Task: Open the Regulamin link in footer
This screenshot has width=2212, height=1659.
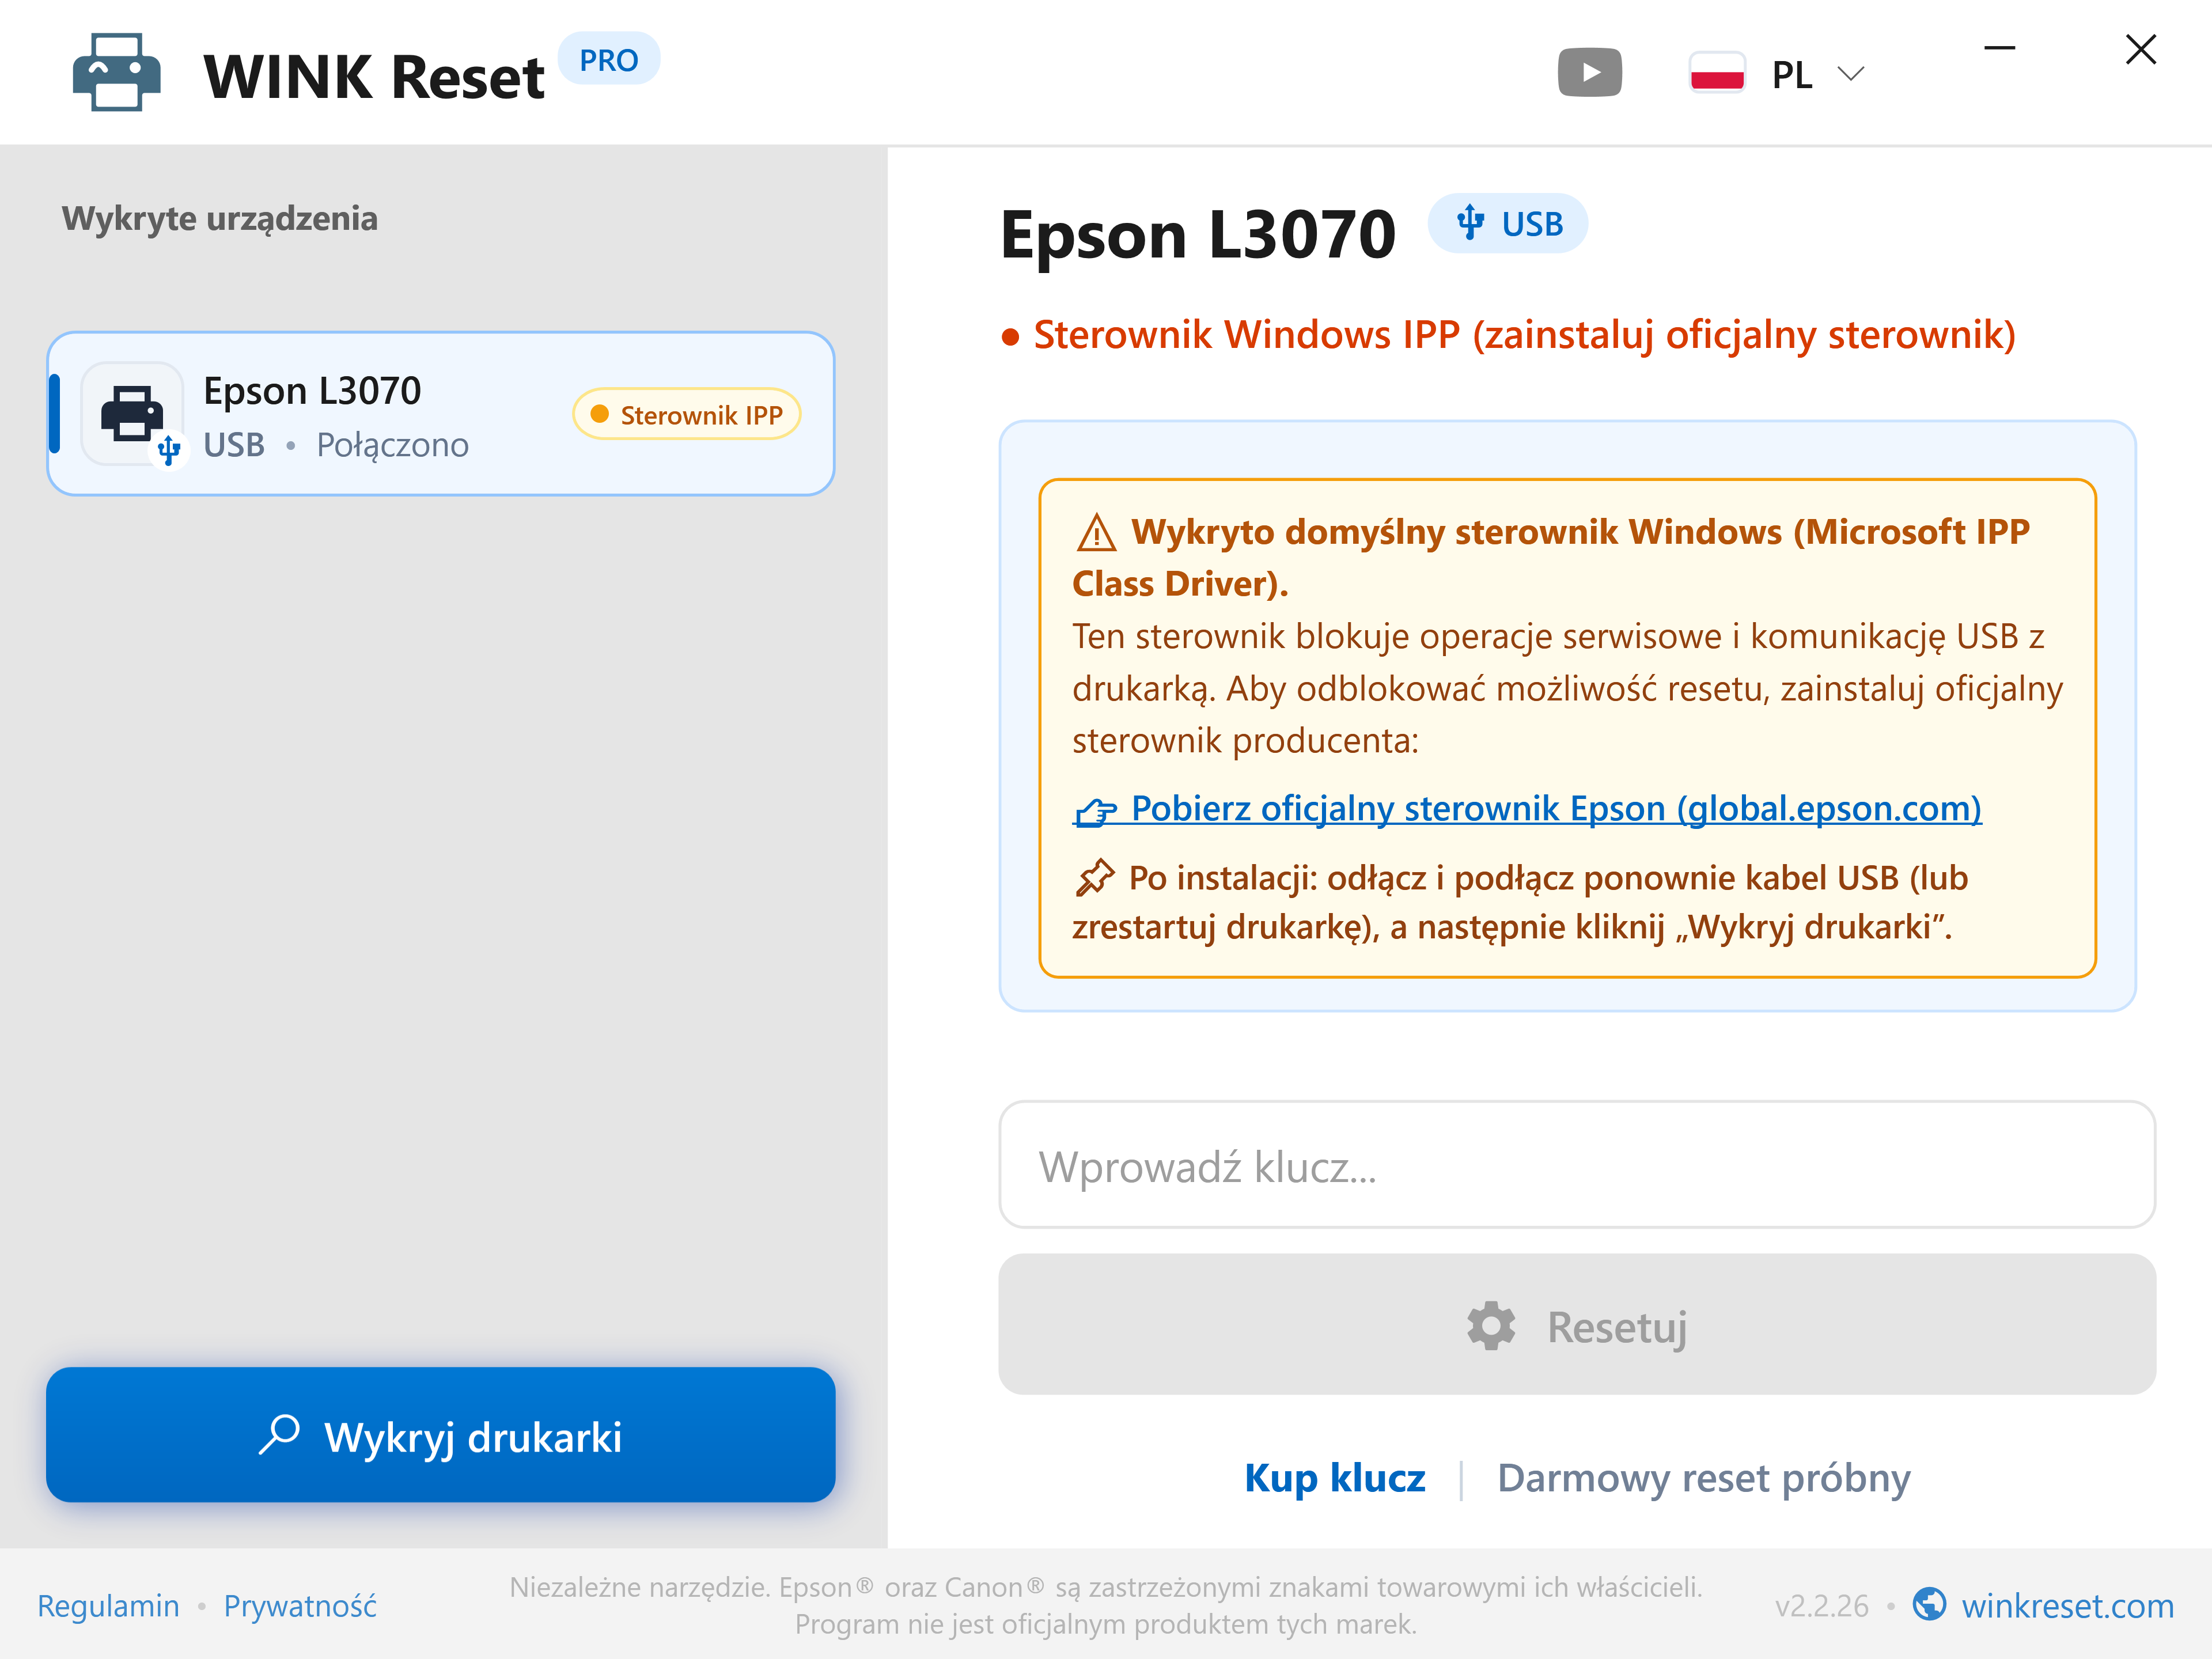Action: [x=108, y=1605]
